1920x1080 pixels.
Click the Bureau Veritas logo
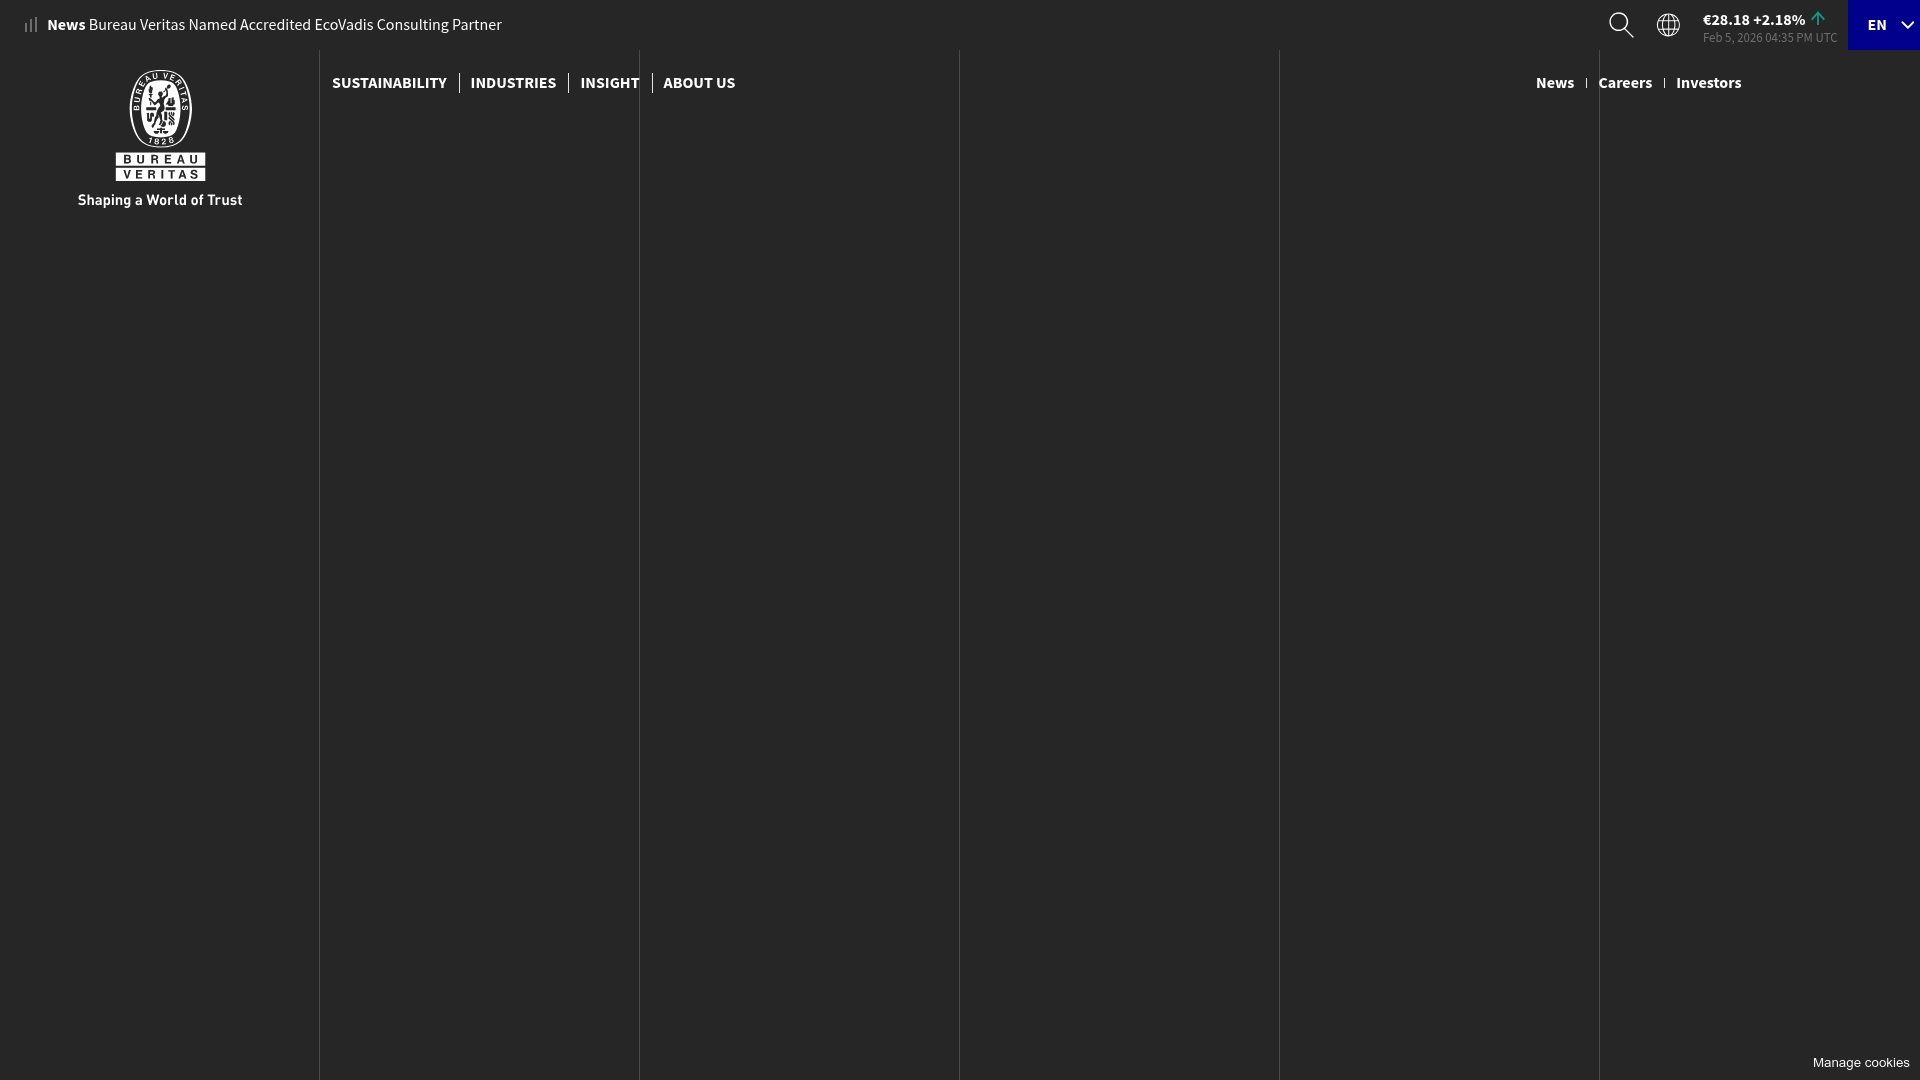tap(159, 126)
